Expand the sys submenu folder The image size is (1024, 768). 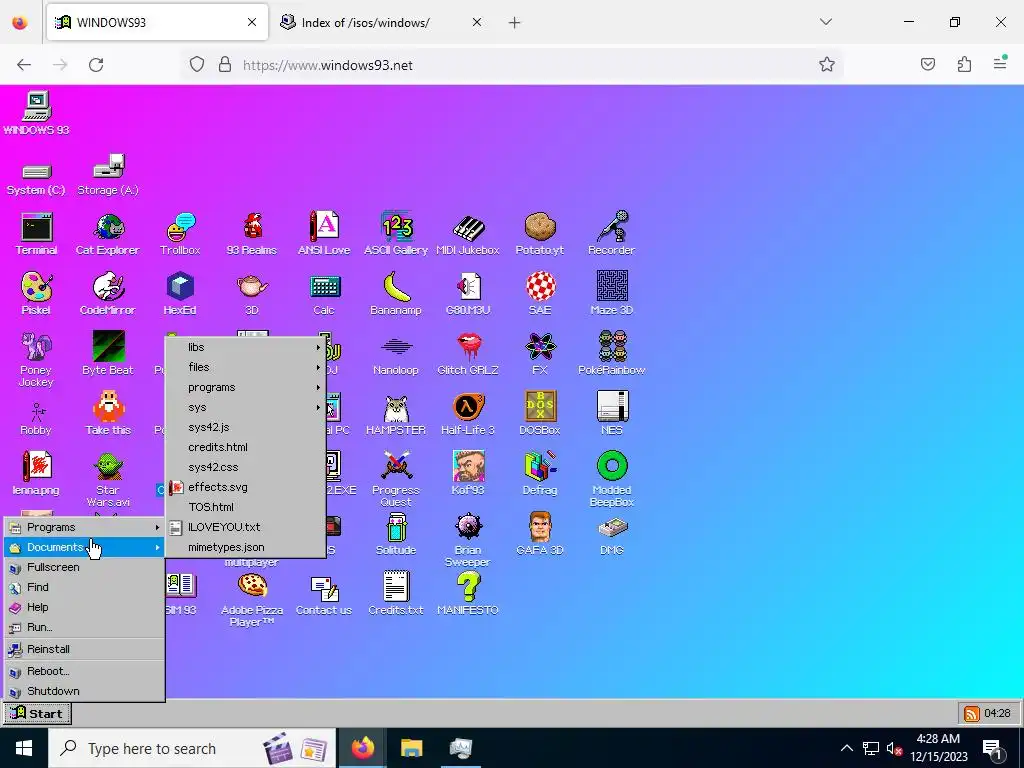coord(246,408)
